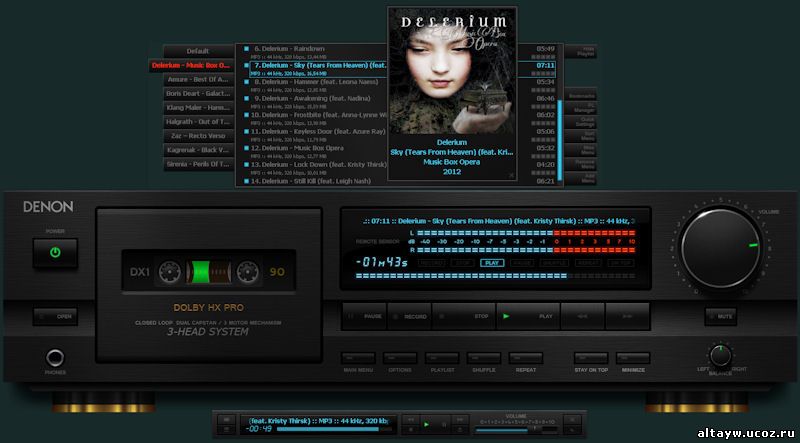
Task: Open the Quick Settings button
Action: 581,122
